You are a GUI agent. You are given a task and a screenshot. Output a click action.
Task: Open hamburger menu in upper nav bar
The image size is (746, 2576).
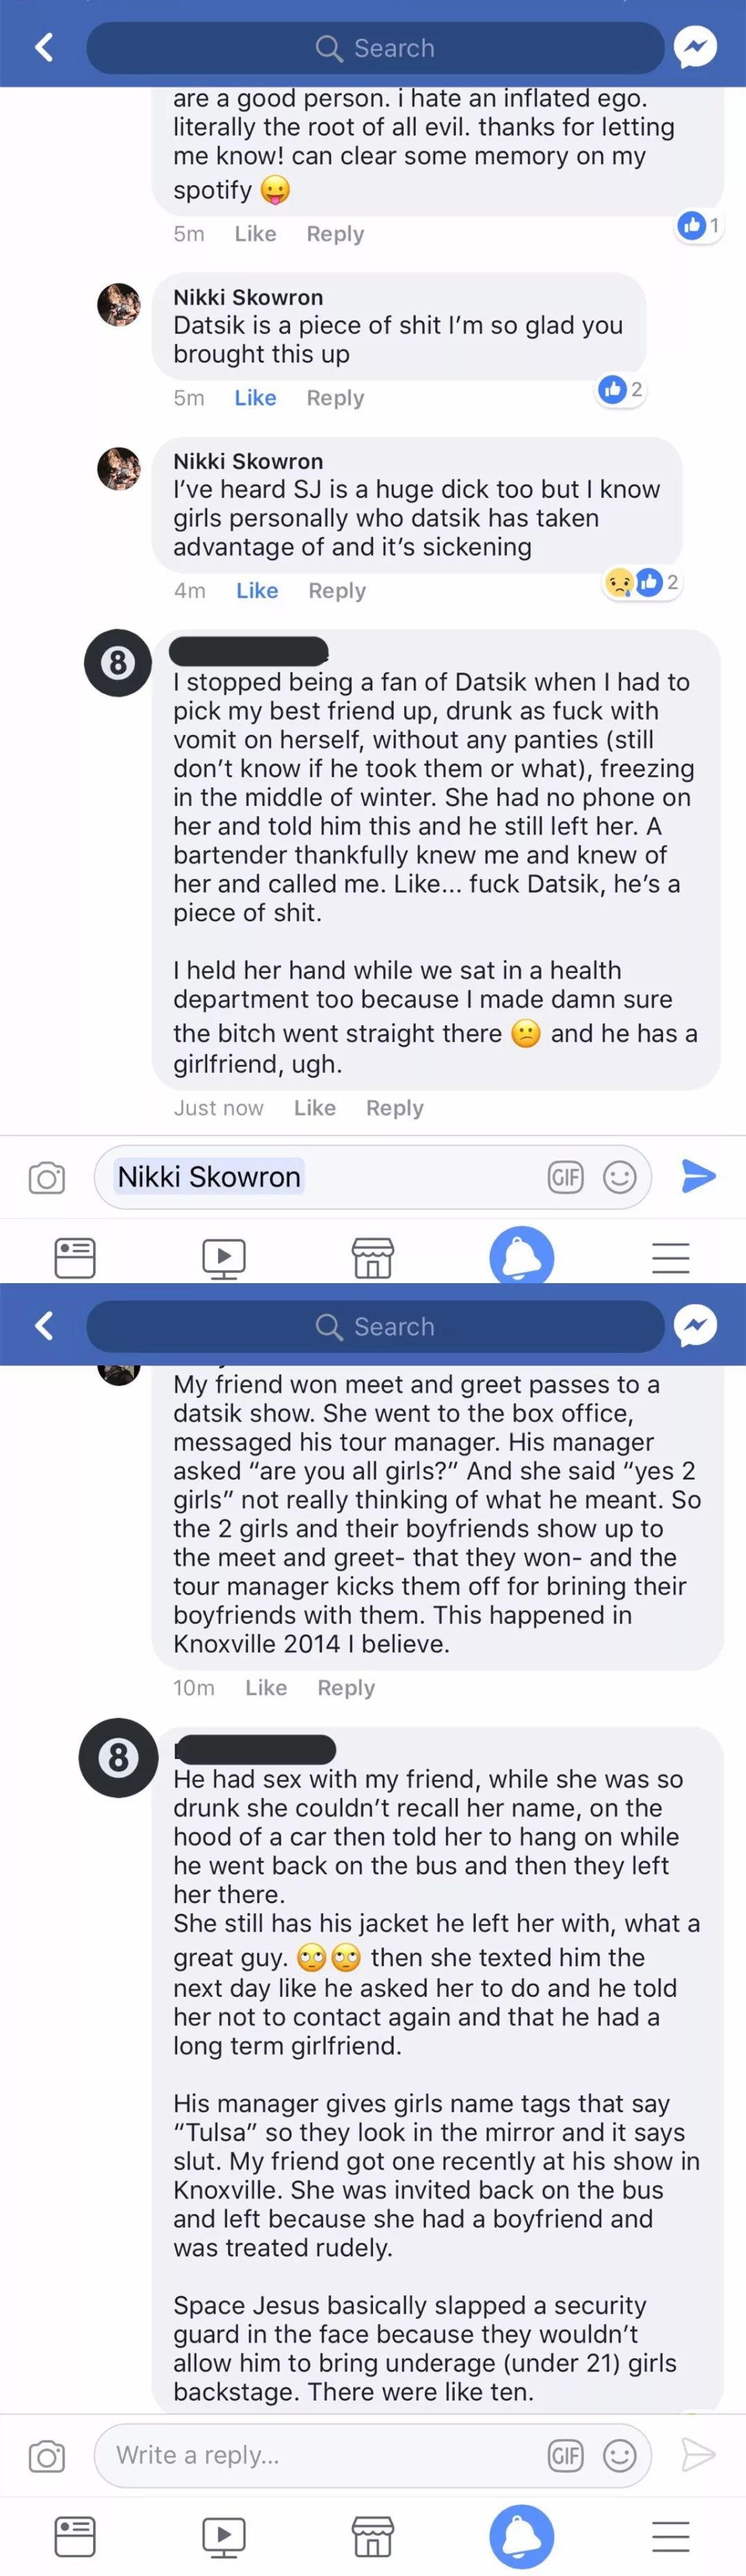671,1257
